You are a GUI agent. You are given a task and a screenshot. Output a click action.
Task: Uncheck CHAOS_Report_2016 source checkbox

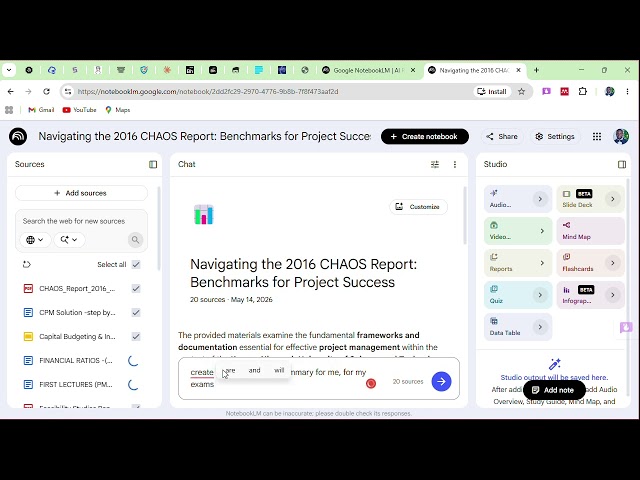click(x=136, y=289)
